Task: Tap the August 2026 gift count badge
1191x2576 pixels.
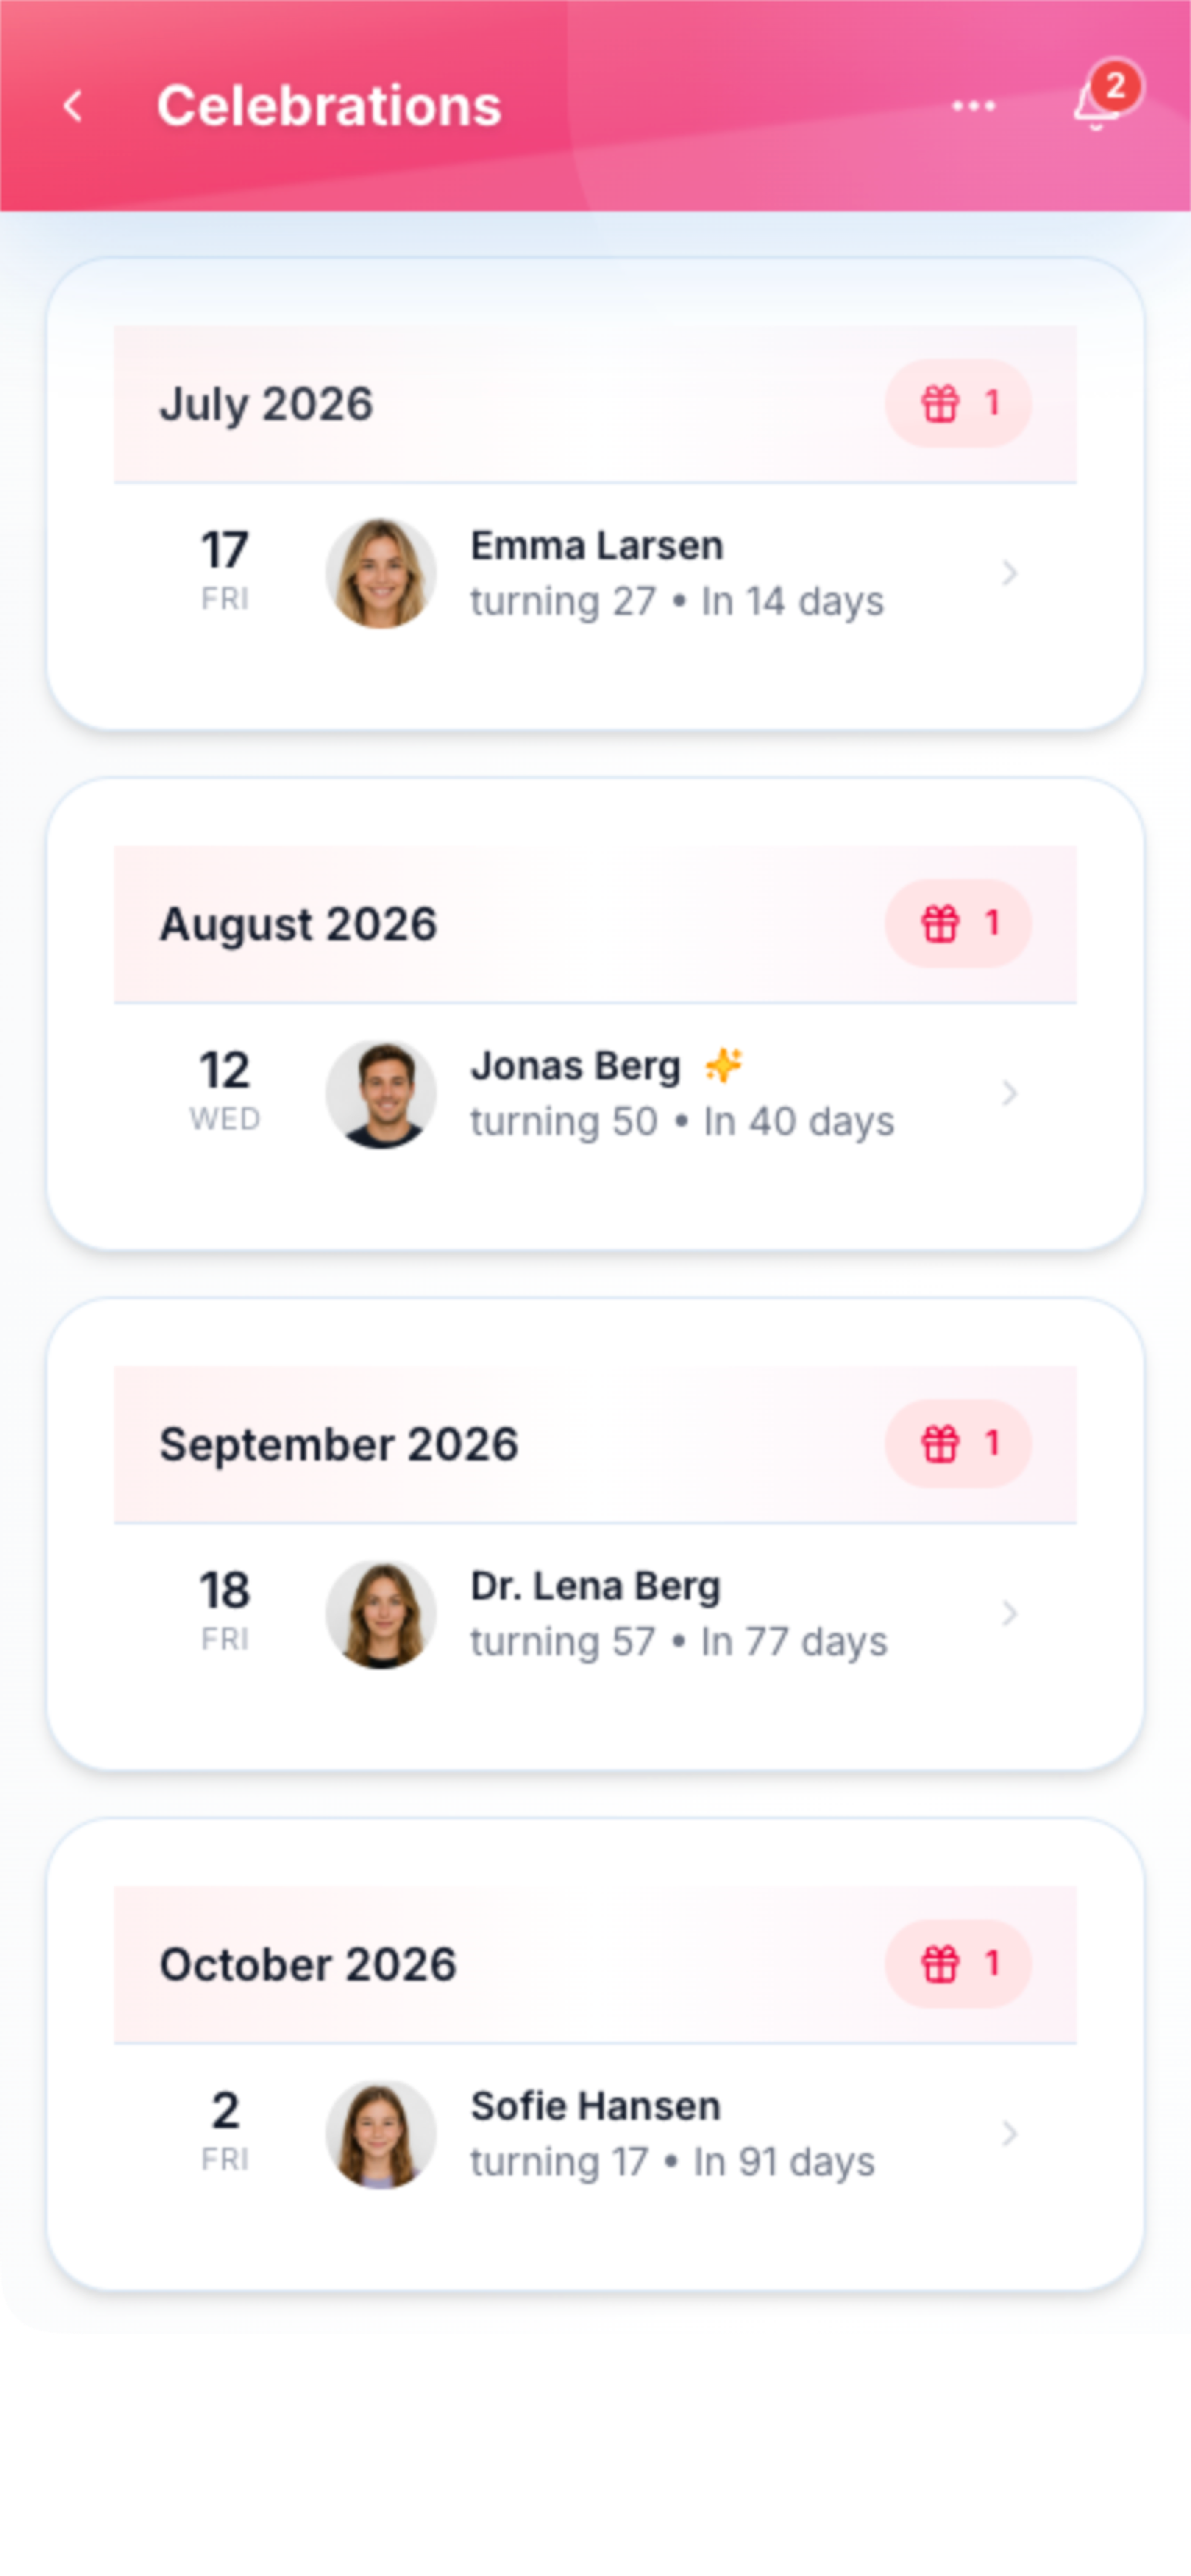Action: pos(958,923)
